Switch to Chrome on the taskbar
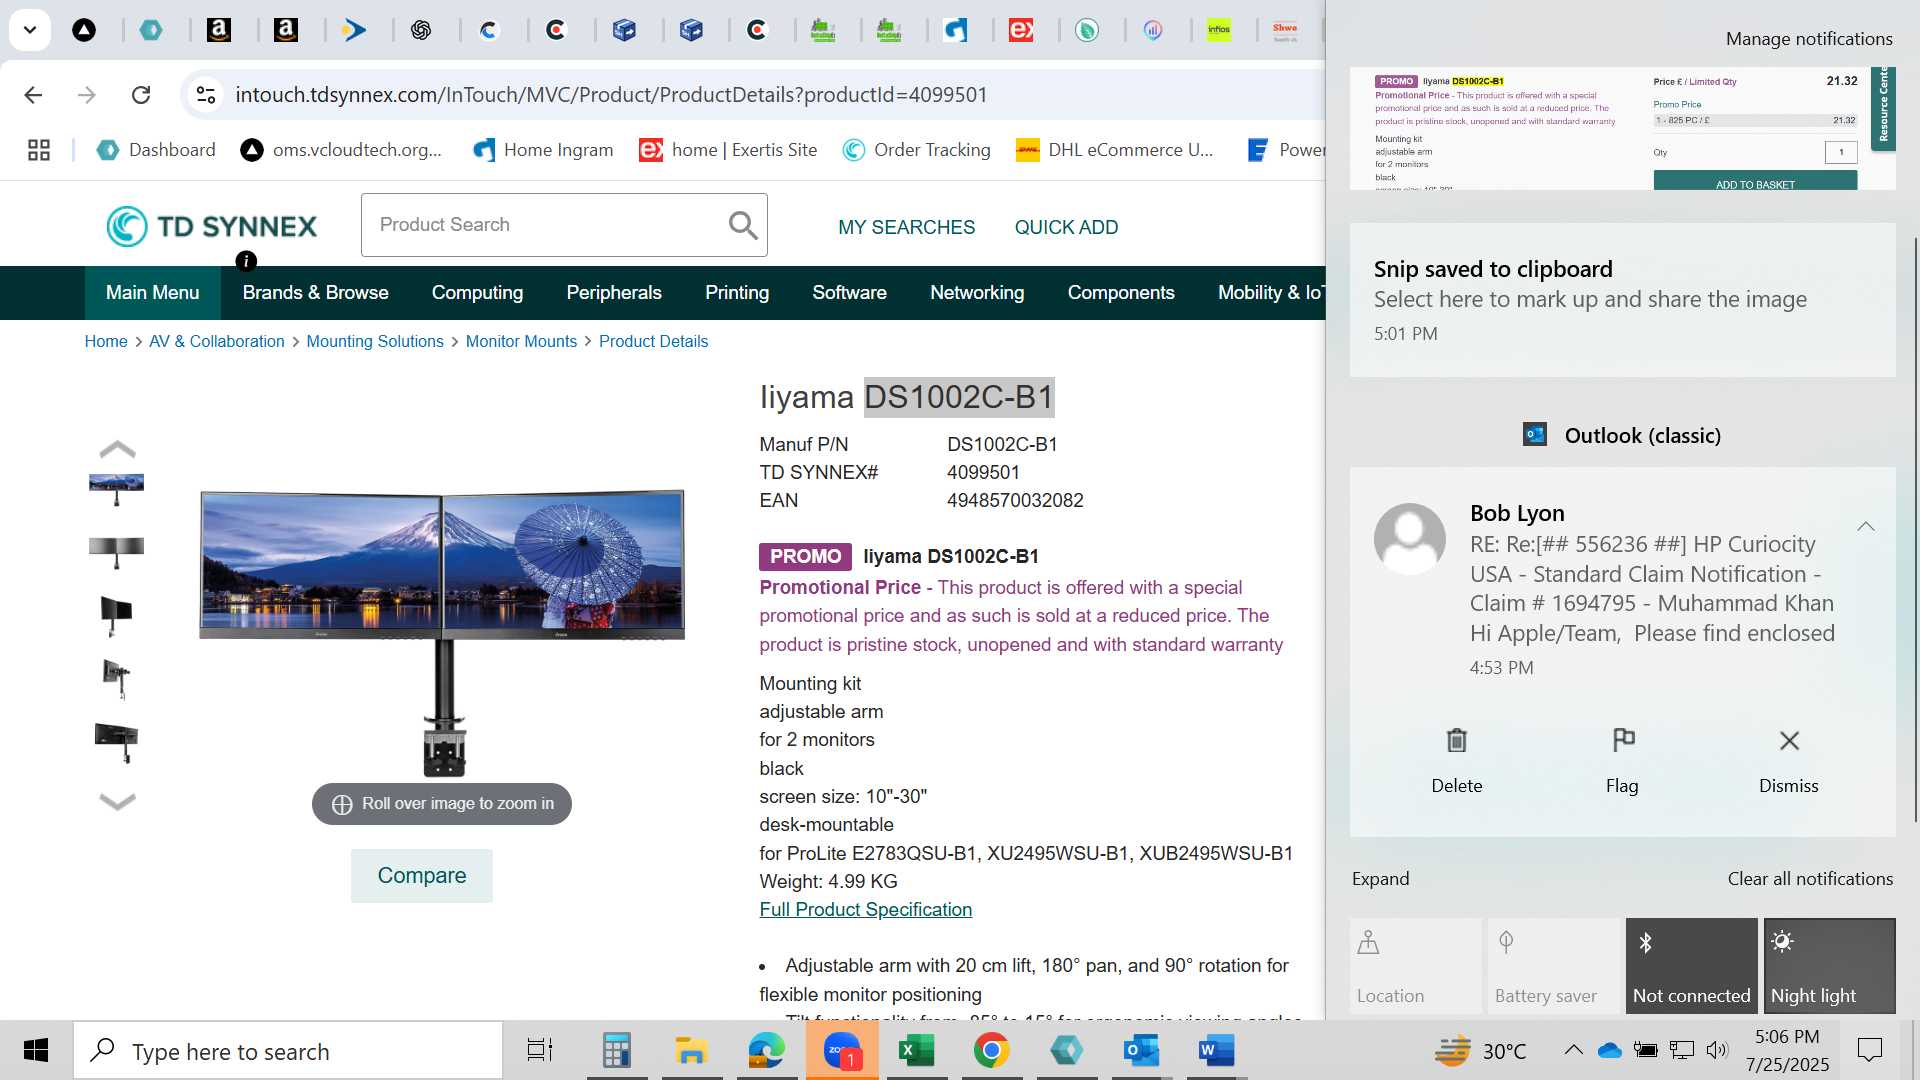 (991, 1051)
